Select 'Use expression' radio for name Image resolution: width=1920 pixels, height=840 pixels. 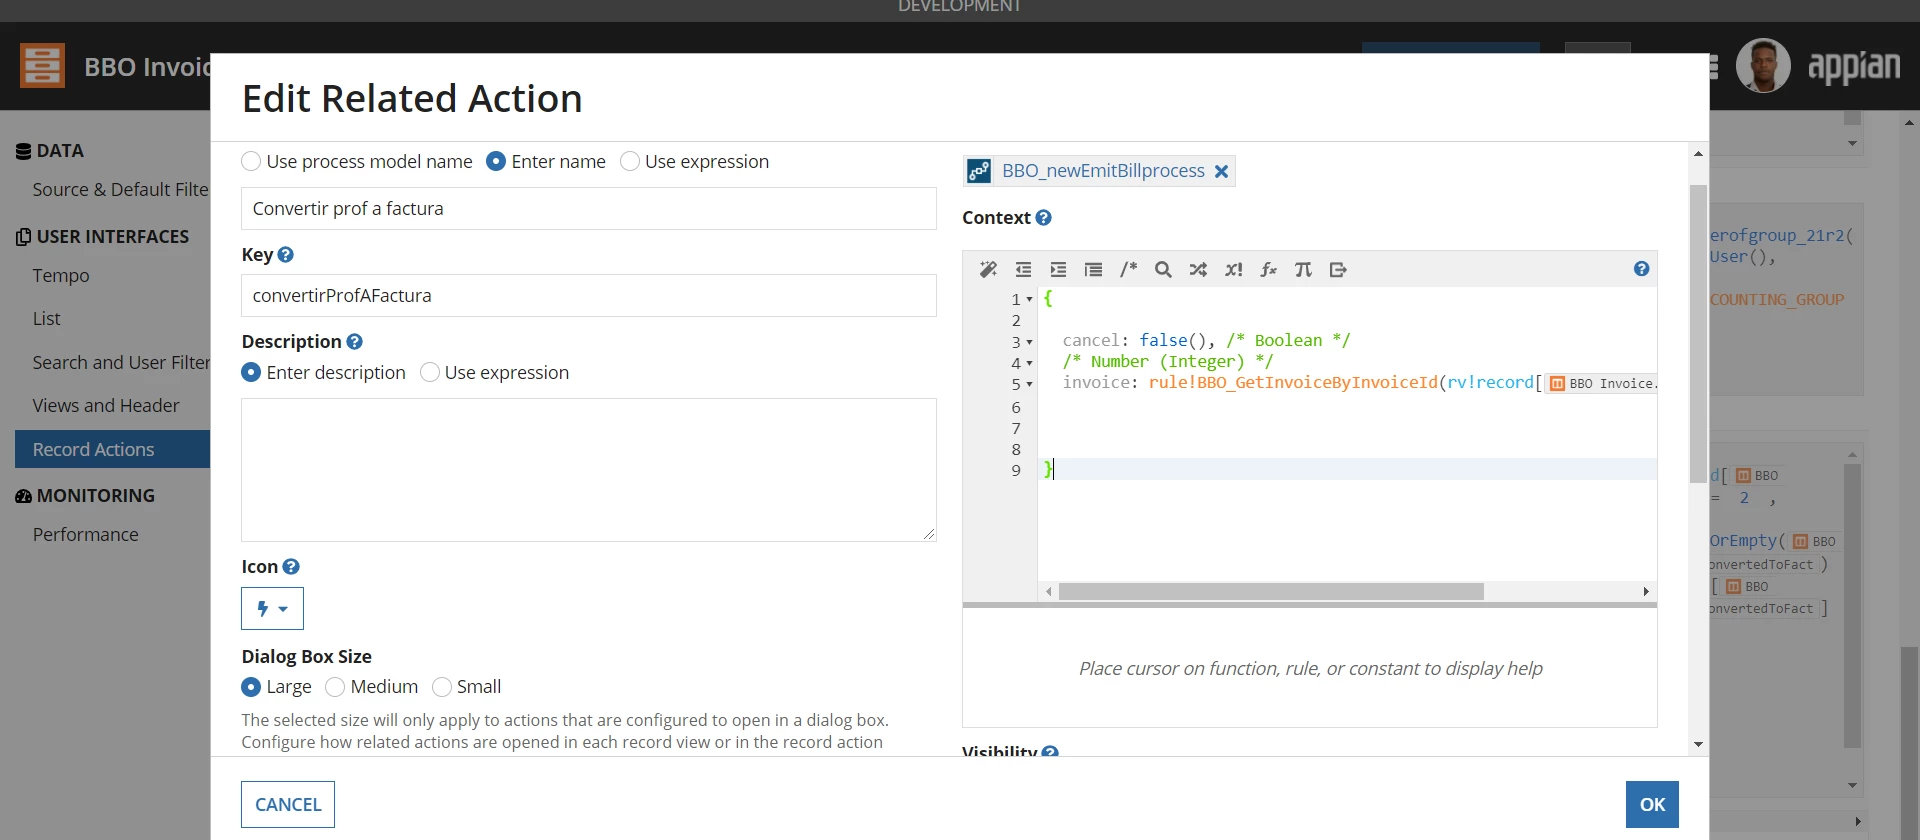[x=630, y=161]
